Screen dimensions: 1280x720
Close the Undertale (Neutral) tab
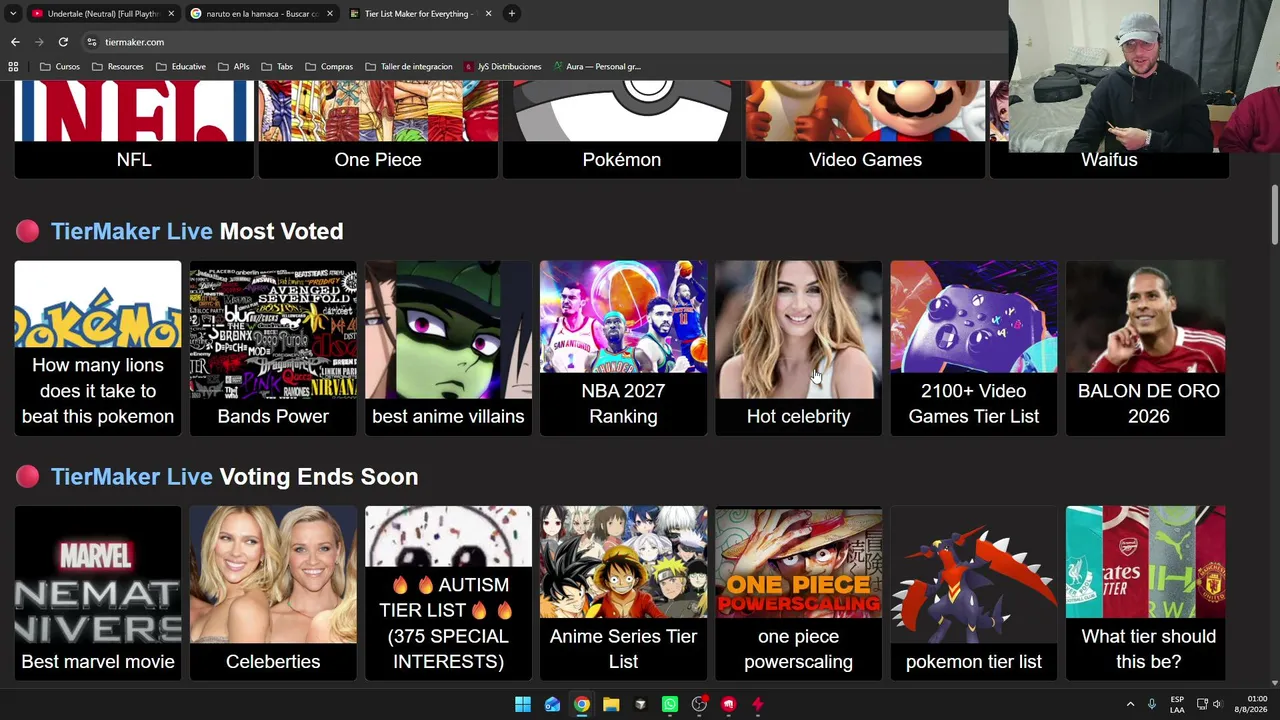point(171,14)
